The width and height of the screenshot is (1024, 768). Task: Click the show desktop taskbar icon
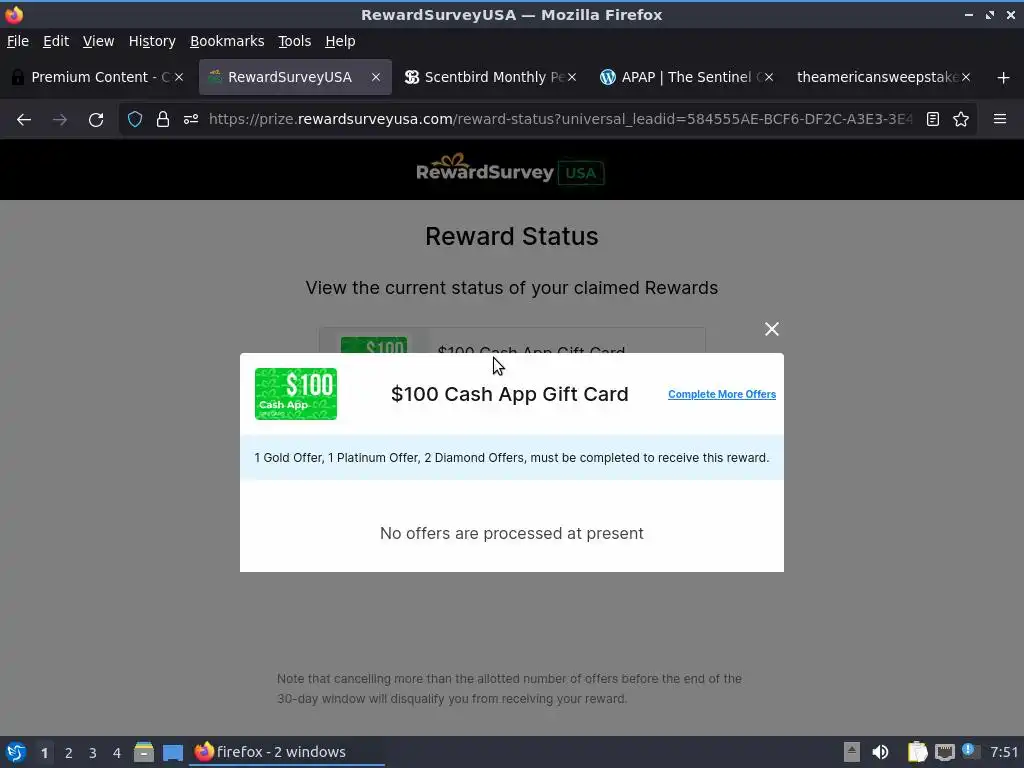tap(173, 753)
